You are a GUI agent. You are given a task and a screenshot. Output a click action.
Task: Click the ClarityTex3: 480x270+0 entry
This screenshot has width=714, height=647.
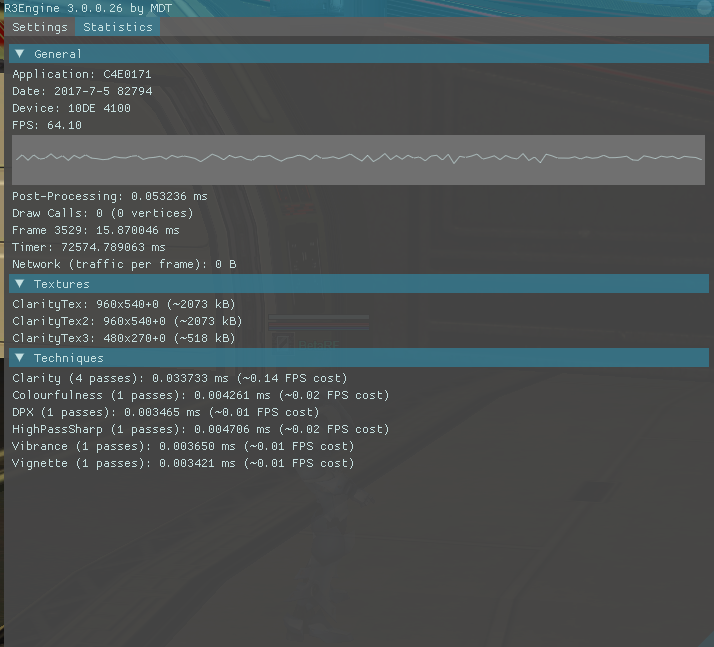tap(123, 338)
